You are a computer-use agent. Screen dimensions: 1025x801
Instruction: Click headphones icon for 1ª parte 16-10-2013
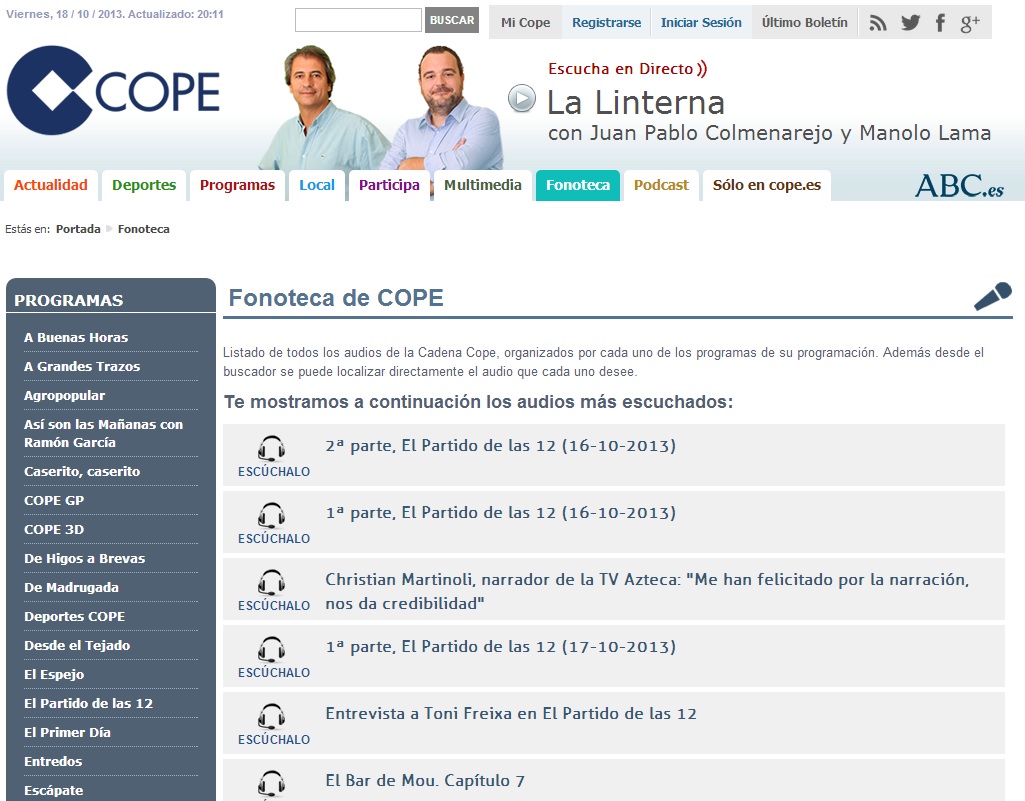(x=271, y=515)
